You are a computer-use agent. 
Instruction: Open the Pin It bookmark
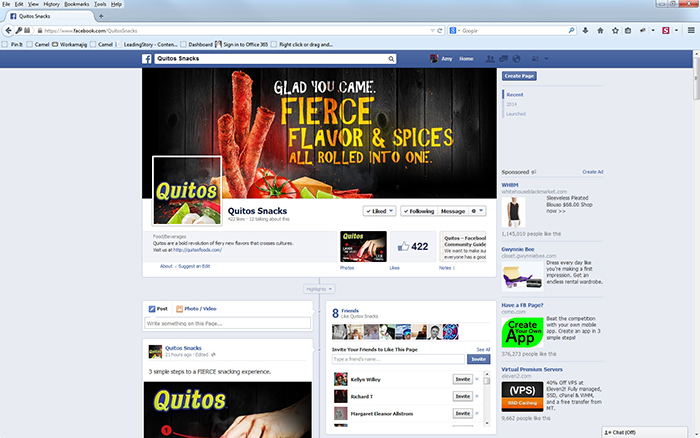click(x=12, y=44)
